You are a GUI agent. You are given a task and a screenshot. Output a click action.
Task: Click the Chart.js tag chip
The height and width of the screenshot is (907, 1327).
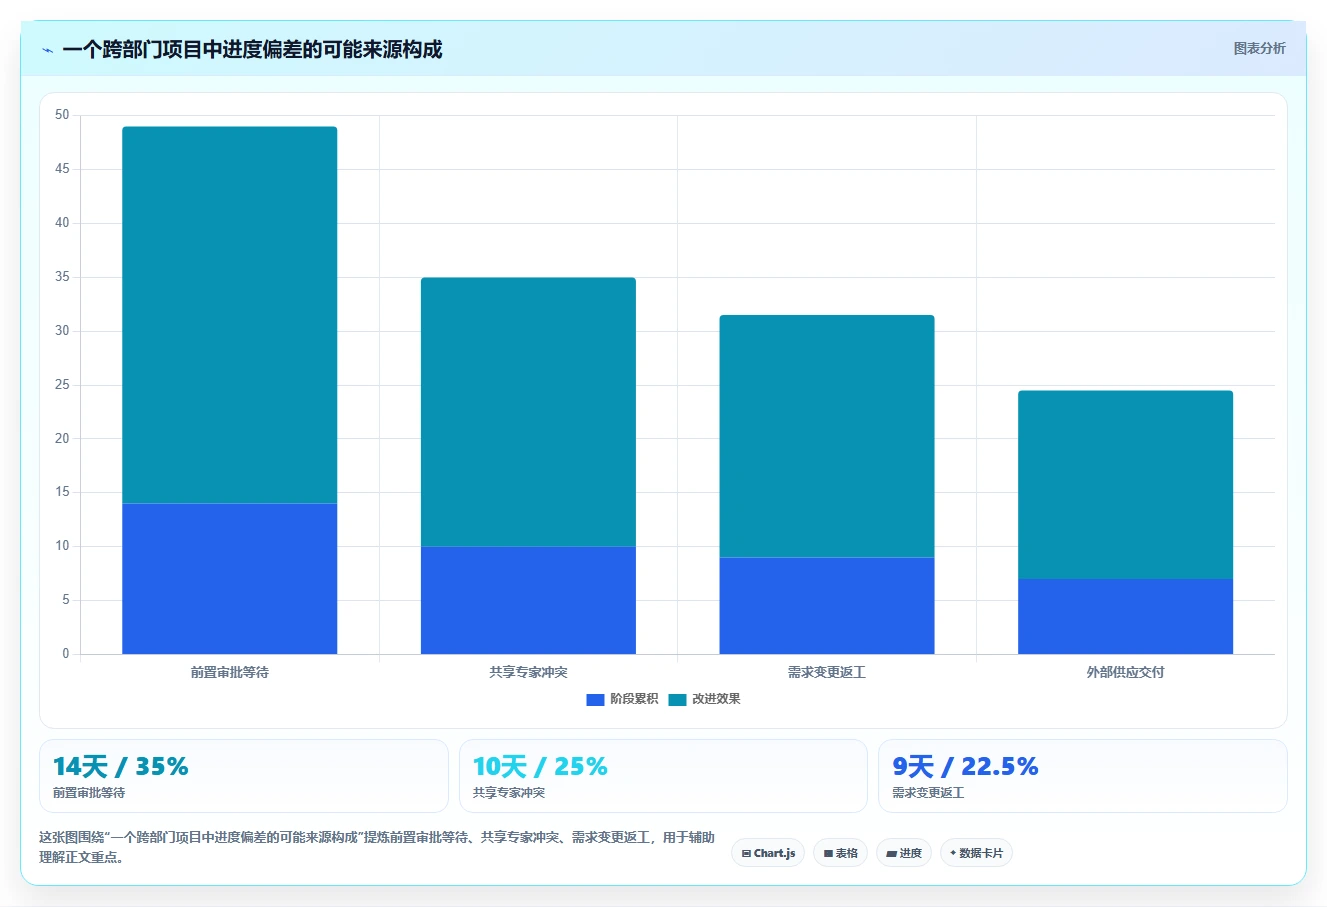(x=768, y=853)
